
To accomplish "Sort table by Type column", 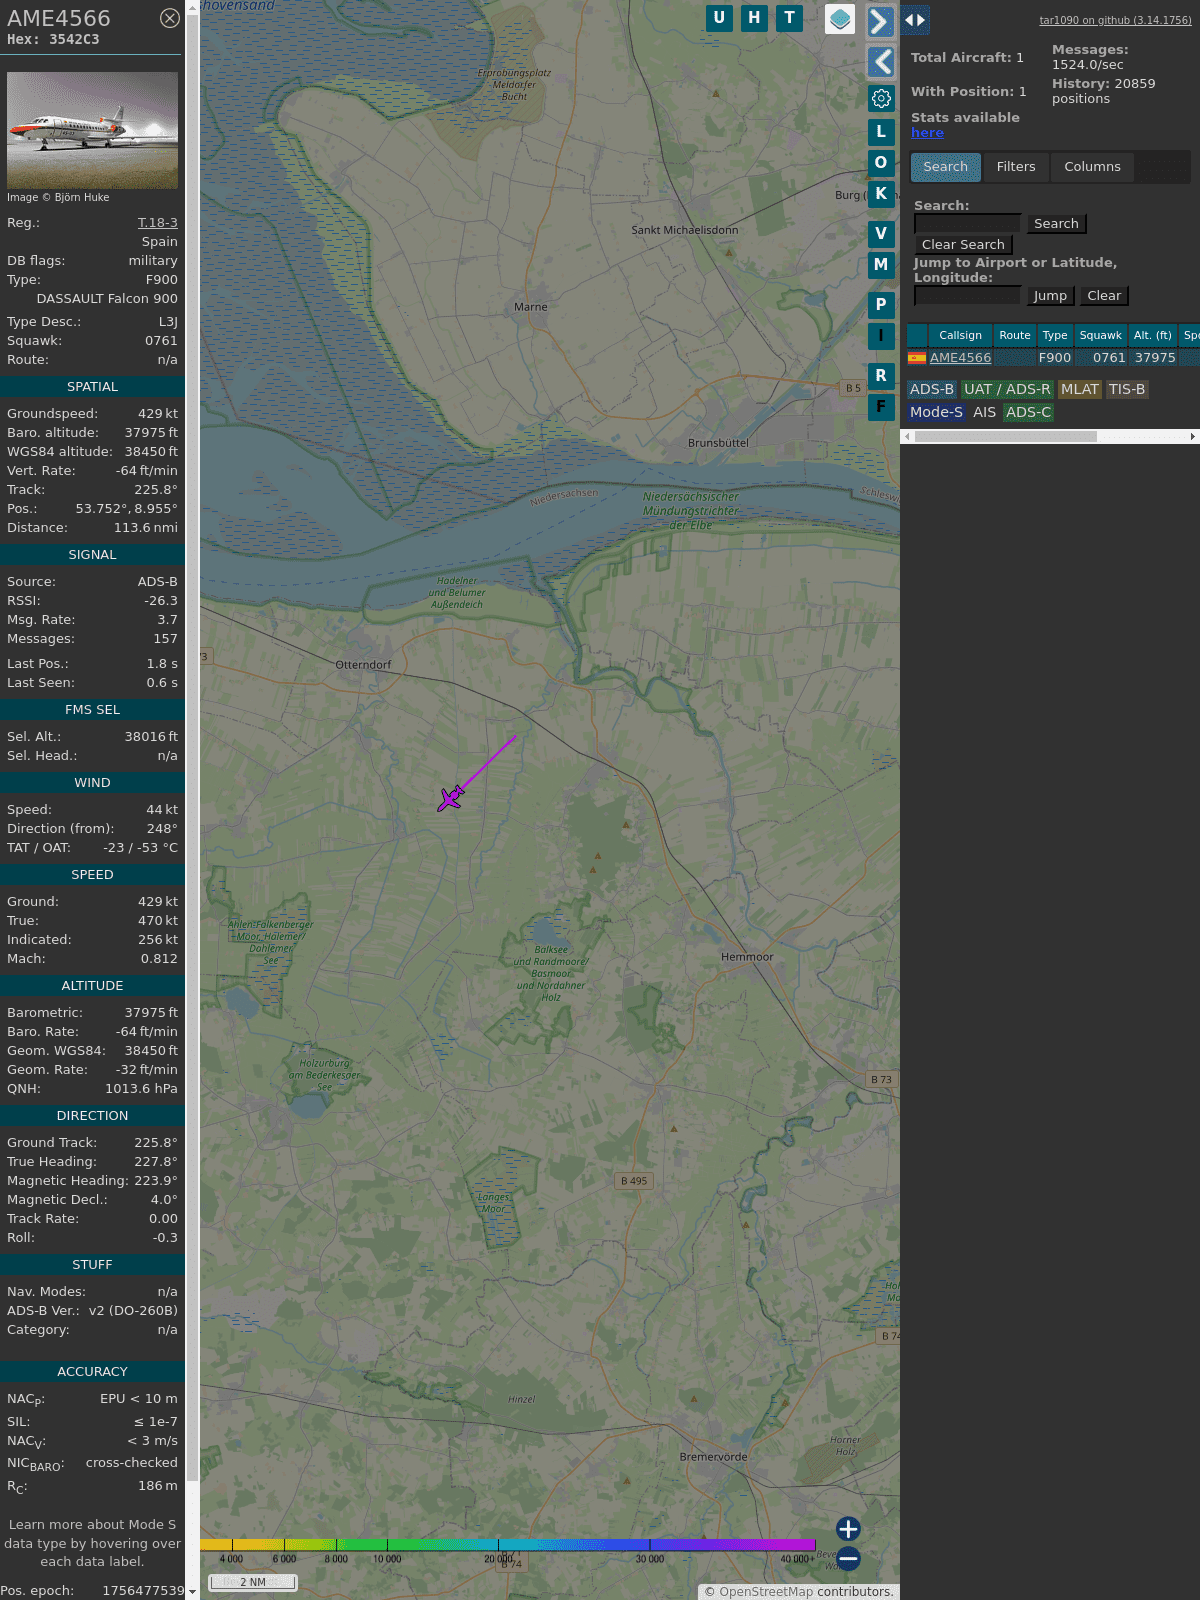I will [x=1055, y=336].
